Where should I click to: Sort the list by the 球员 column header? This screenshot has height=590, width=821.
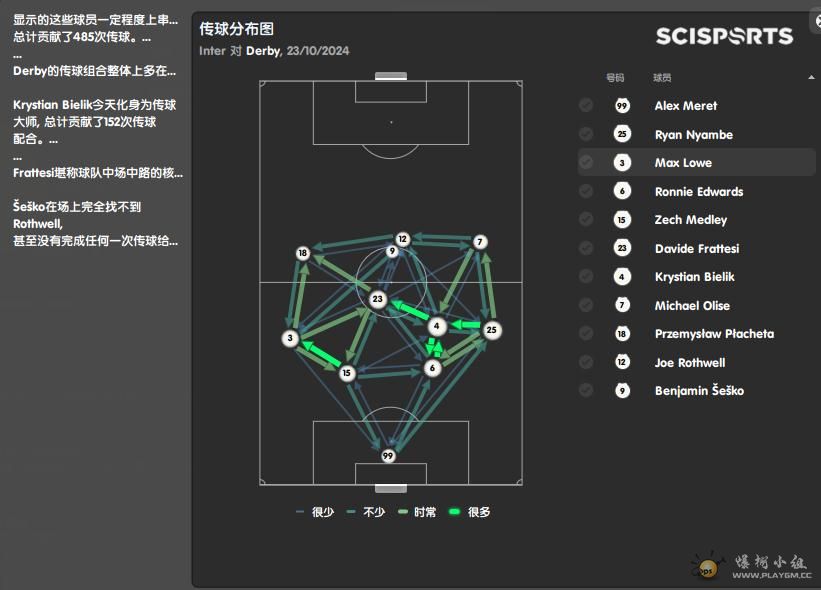coord(662,78)
